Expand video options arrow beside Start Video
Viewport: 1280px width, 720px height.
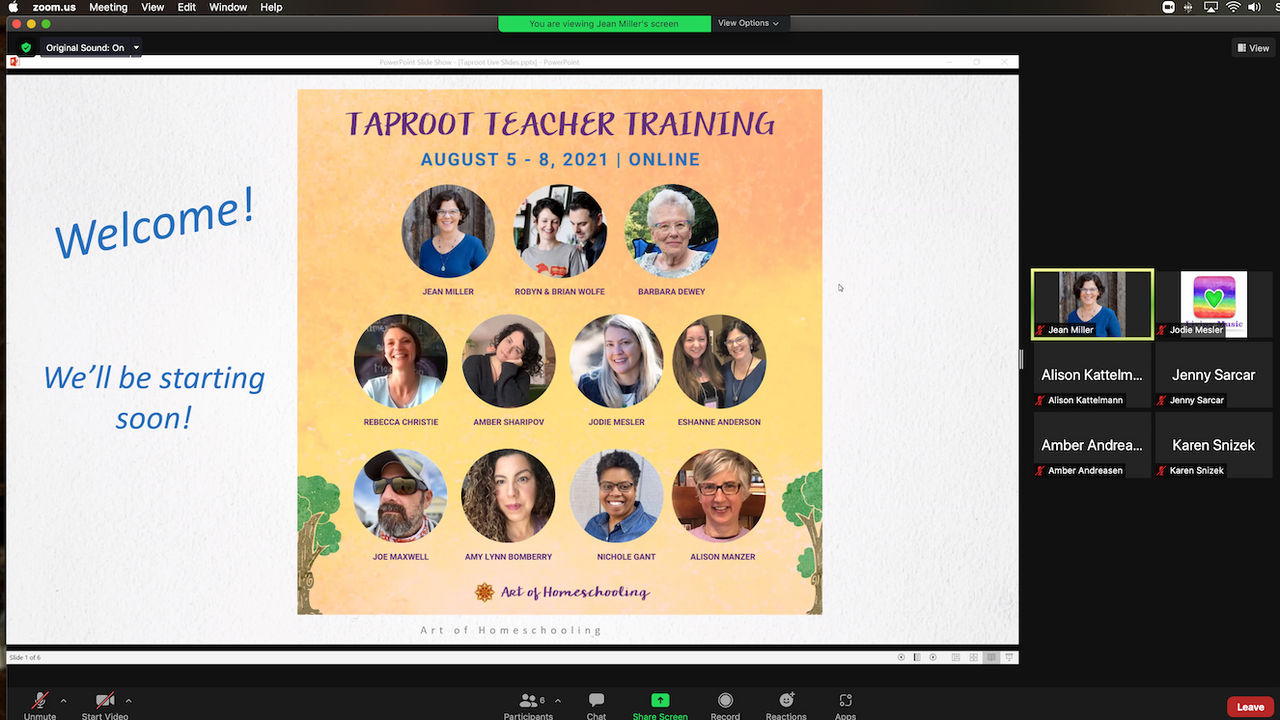click(x=128, y=700)
